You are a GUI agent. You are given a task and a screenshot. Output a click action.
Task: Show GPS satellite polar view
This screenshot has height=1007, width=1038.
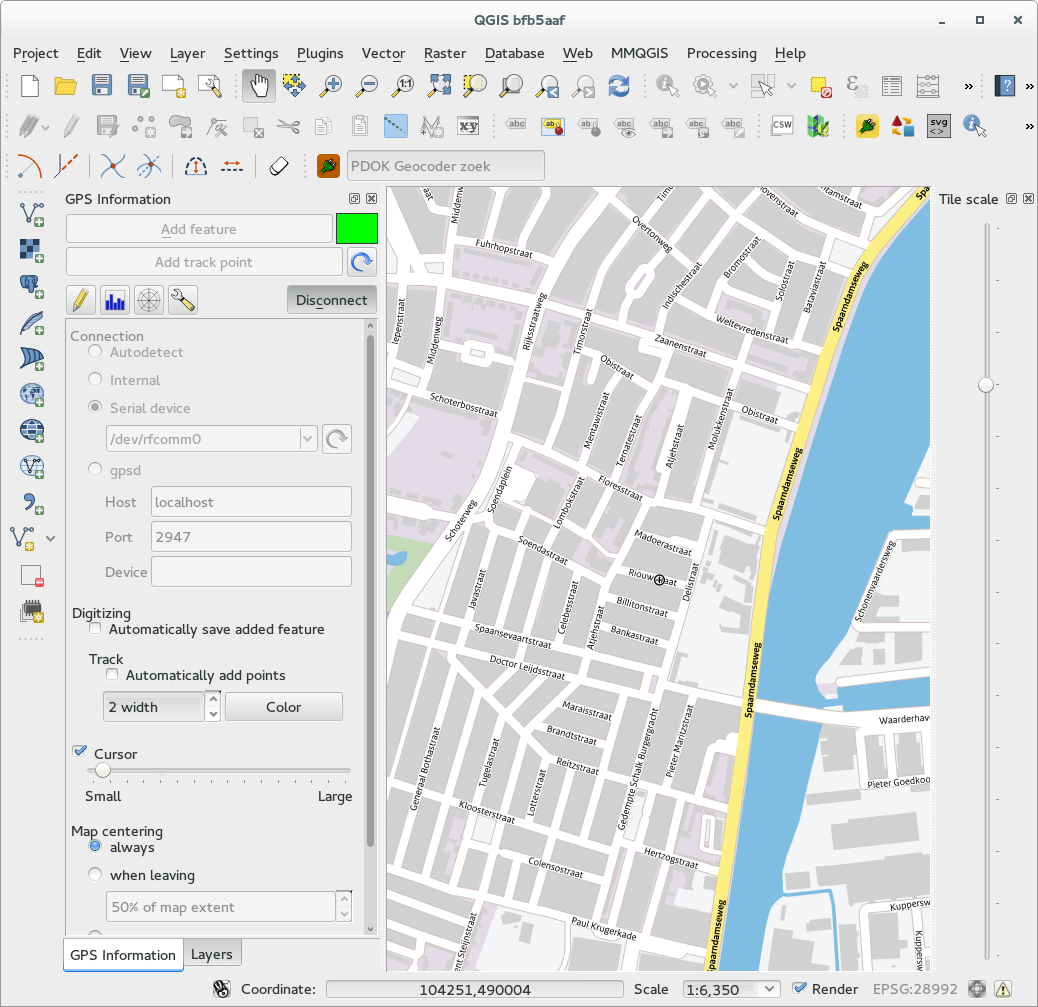(x=149, y=301)
